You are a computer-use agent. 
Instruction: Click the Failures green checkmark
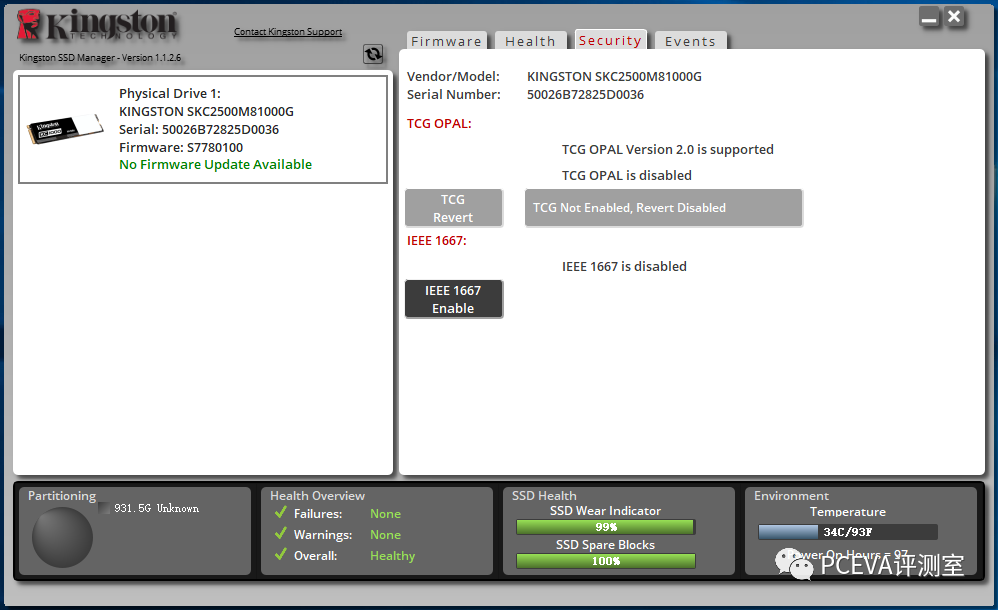281,512
